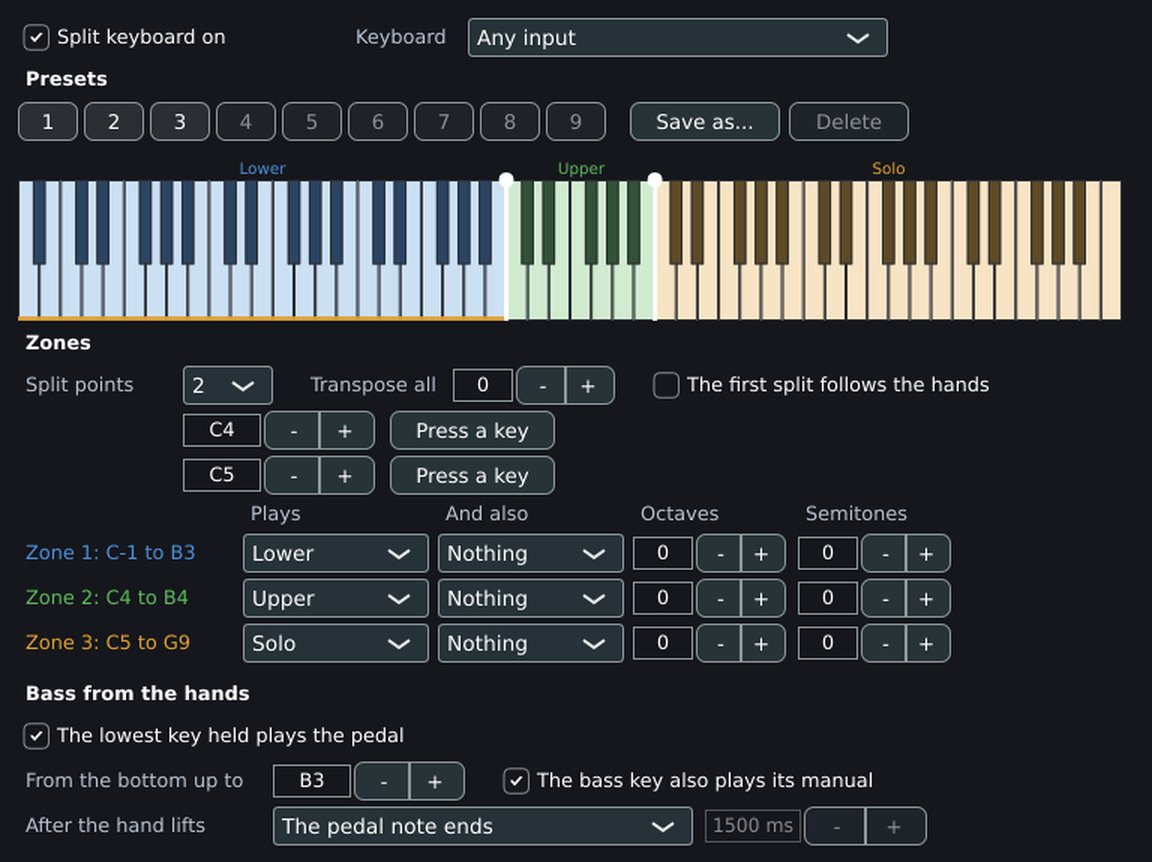Decrease Zone 3 semitones
The width and height of the screenshot is (1152, 862).
[885, 644]
